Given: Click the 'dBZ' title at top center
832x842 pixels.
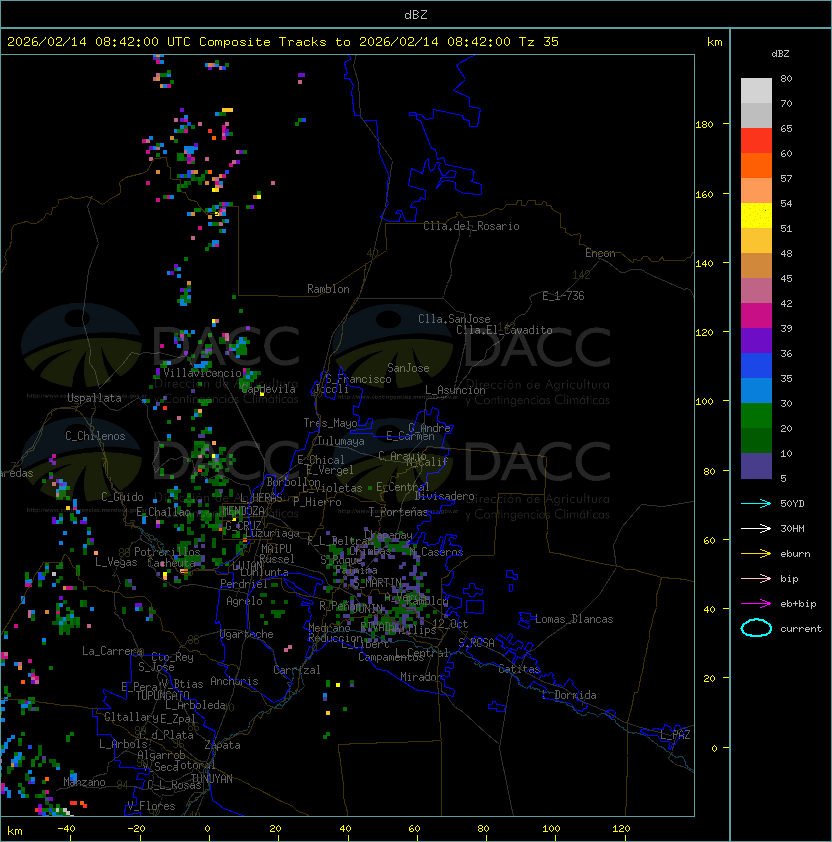Looking at the screenshot, I should (416, 15).
